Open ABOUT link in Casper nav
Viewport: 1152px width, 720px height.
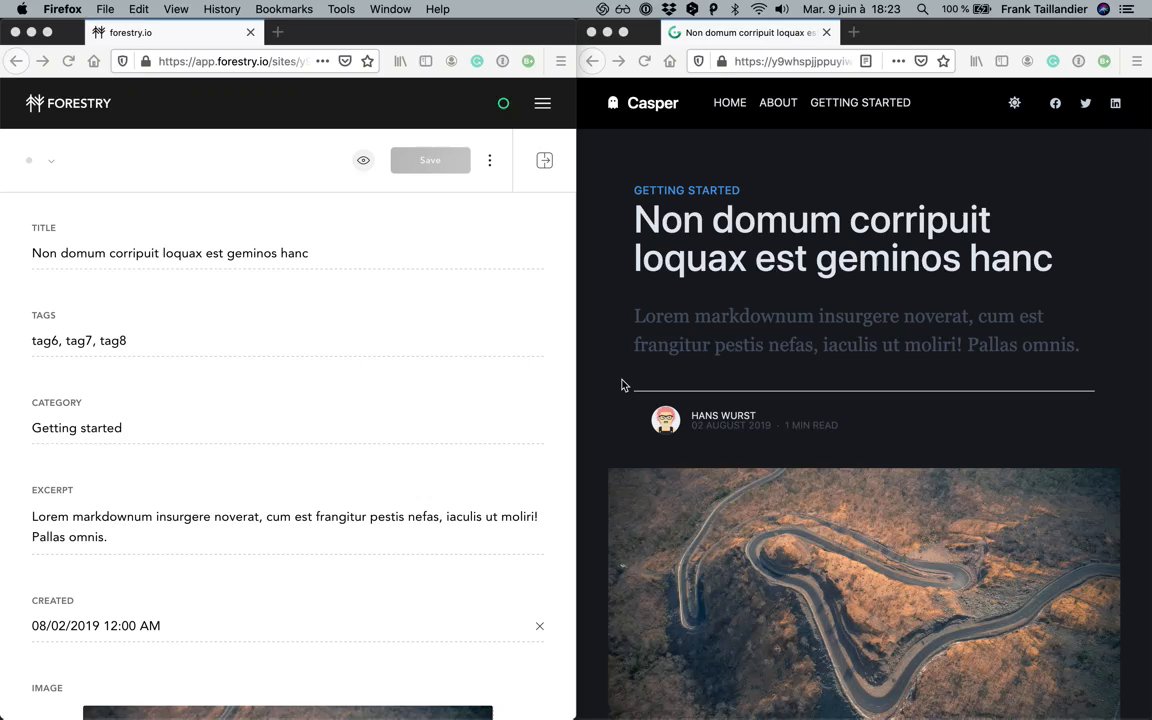pyautogui.click(x=778, y=103)
